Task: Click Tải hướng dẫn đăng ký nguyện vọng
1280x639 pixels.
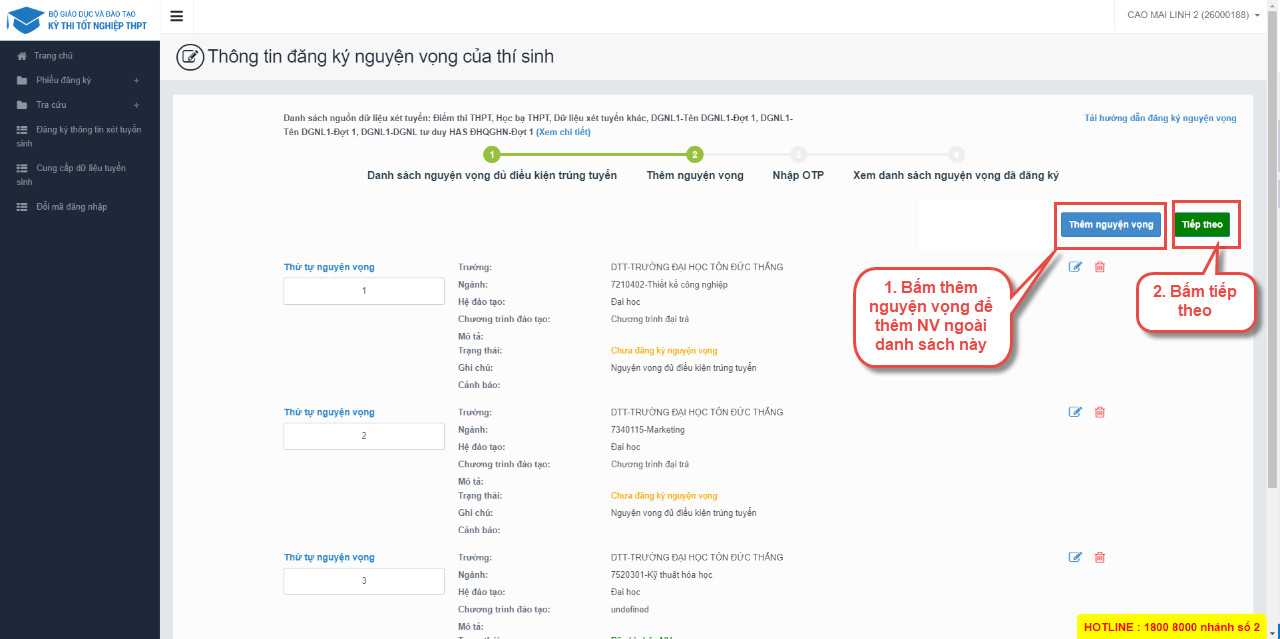Action: pos(1160,118)
